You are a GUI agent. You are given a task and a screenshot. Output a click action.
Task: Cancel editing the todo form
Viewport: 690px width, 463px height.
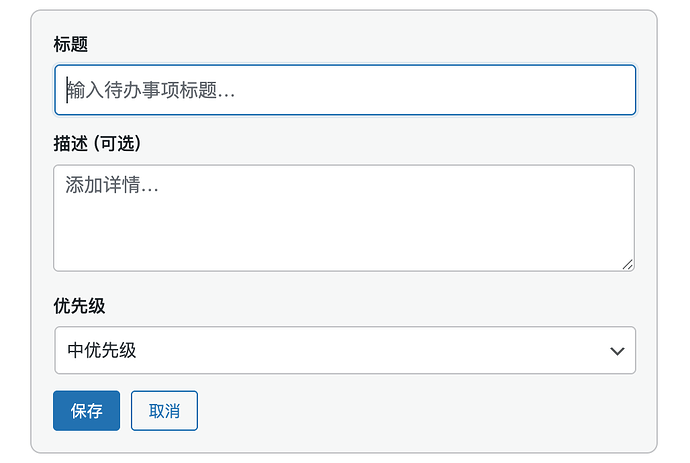click(x=164, y=411)
